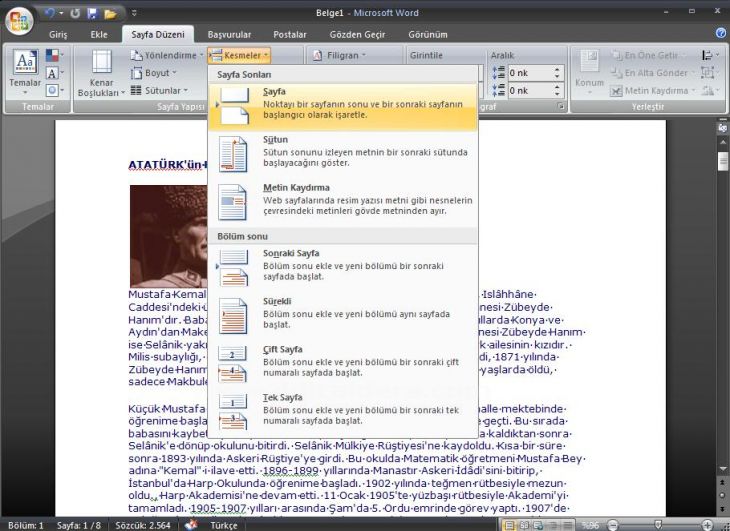Choose the Metin Kaydırma text wrapping break
Screen dimensions: 730x531
pyautogui.click(x=343, y=203)
